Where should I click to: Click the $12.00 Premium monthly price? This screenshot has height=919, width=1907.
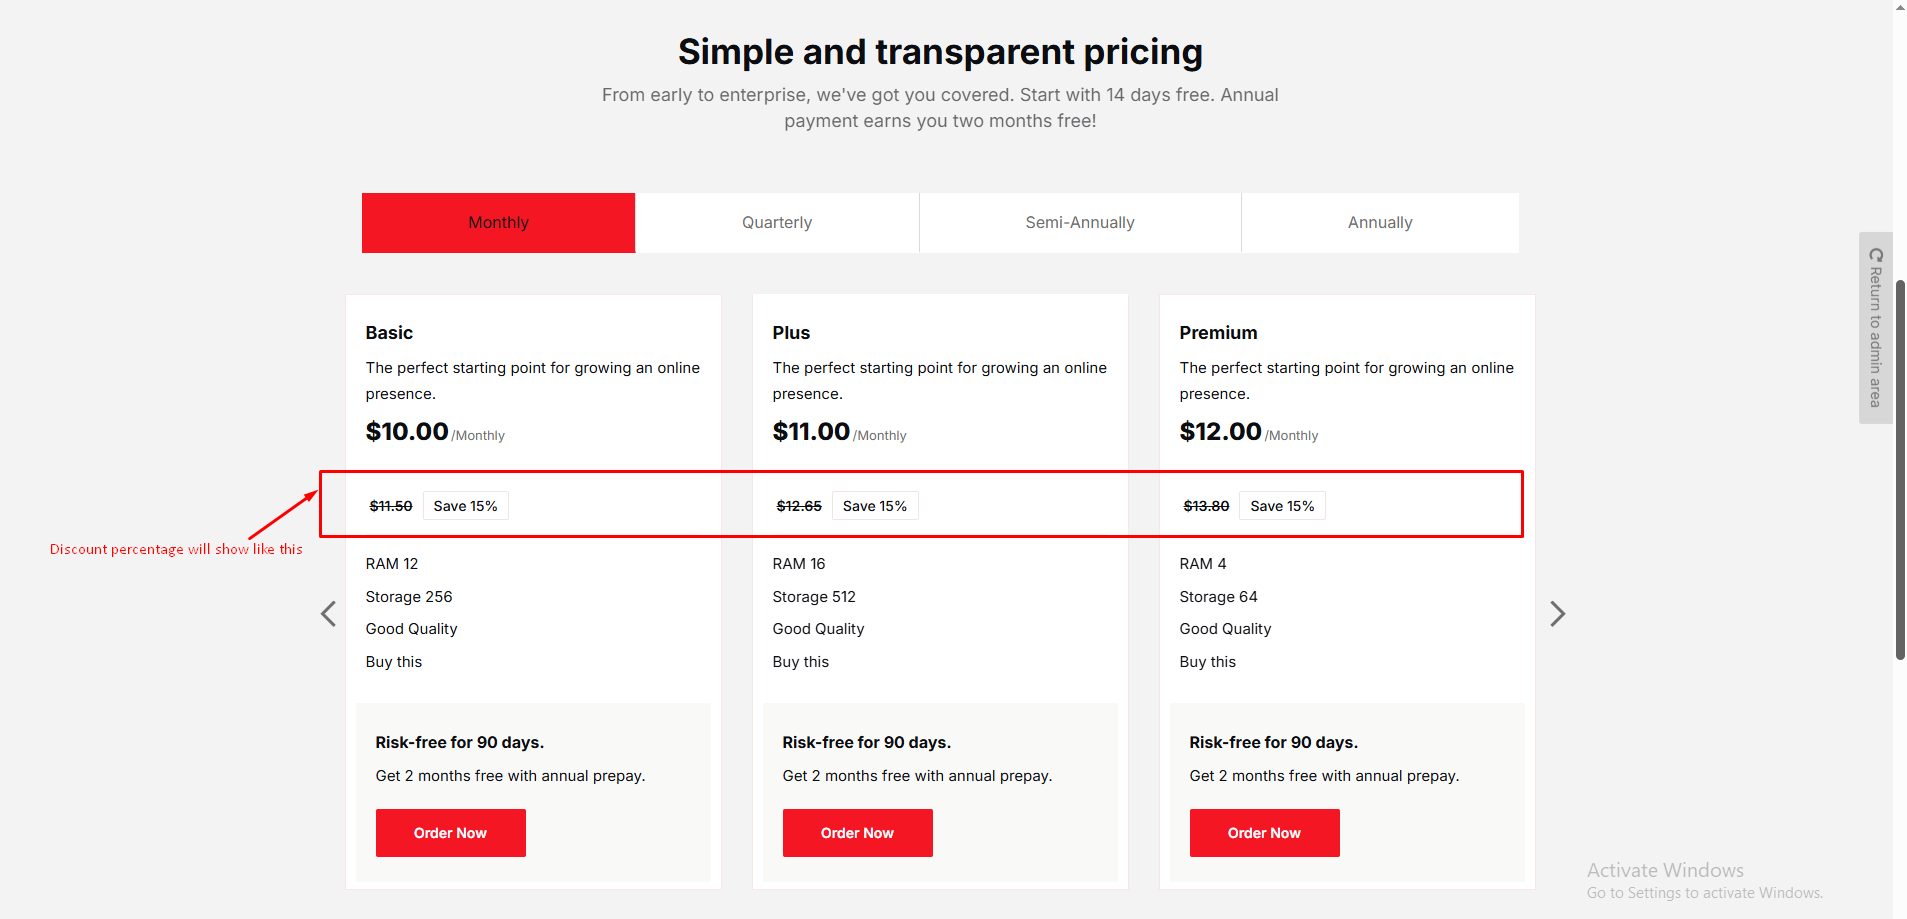point(1220,432)
